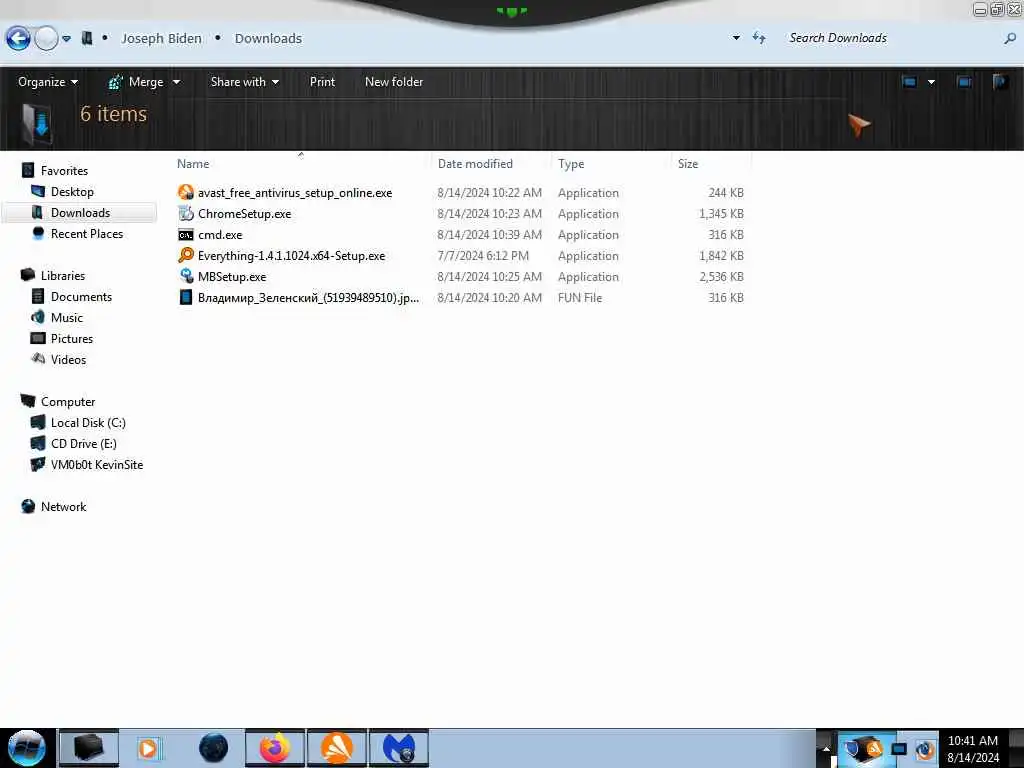The width and height of the screenshot is (1024, 768).
Task: Click the Forward navigation button
Action: [46, 39]
